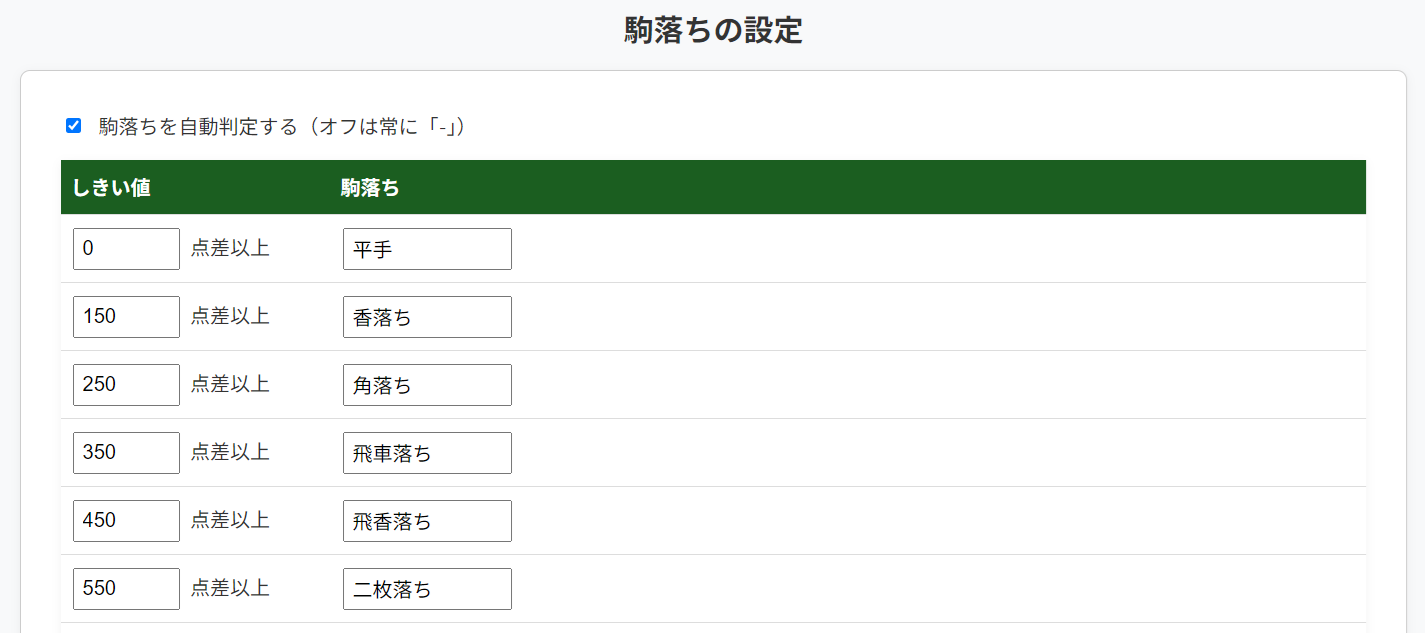Screen dimensions: 1425x633
Task: Toggle the 駒落ちを自動判定する checkbox
Action: [73, 126]
